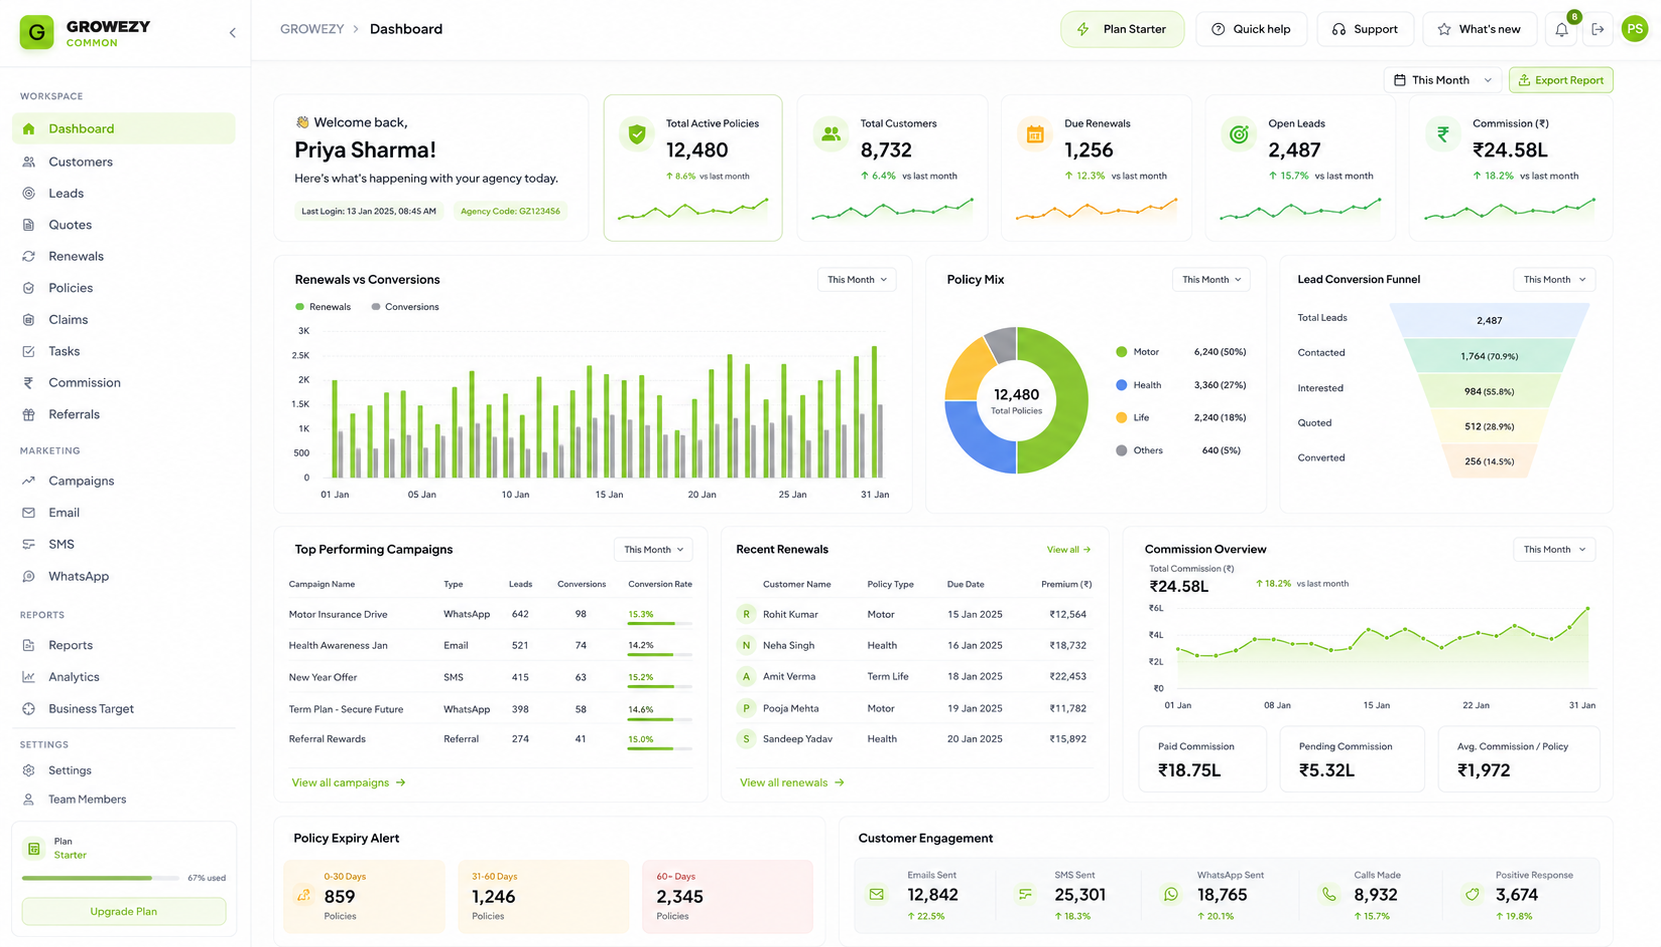This screenshot has width=1661, height=947.
Task: Click the donut chart's 12,480 Total Policies center
Action: click(x=1016, y=400)
